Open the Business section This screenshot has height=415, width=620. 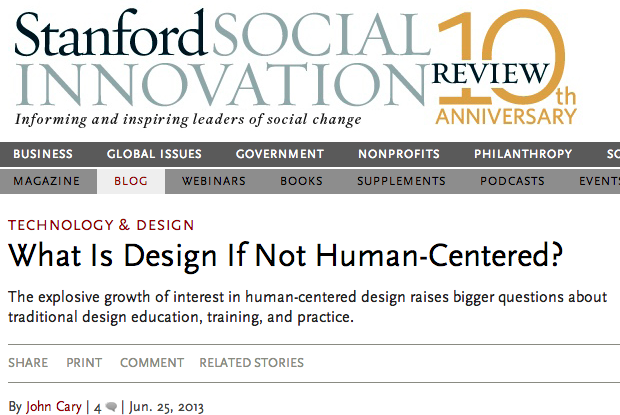pyautogui.click(x=43, y=154)
